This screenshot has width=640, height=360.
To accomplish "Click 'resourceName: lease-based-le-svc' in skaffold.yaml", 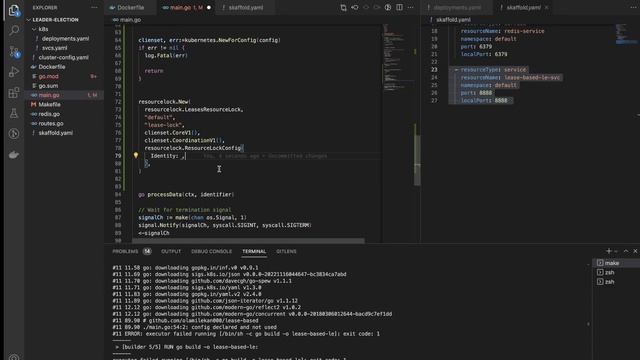I will [510, 78].
